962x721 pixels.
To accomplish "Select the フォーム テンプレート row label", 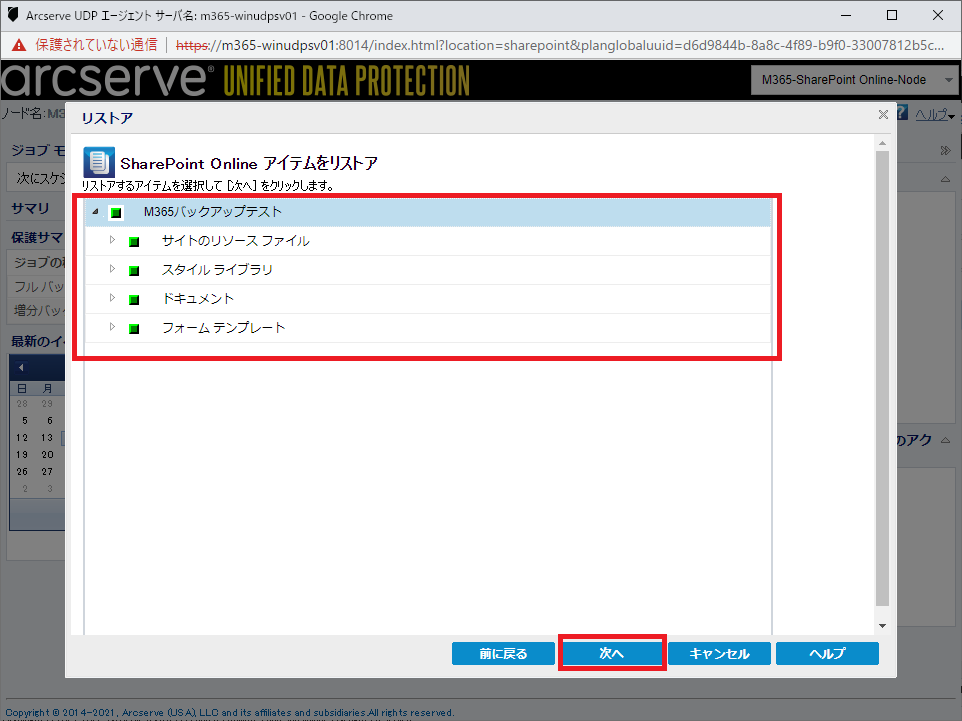I will coord(223,328).
